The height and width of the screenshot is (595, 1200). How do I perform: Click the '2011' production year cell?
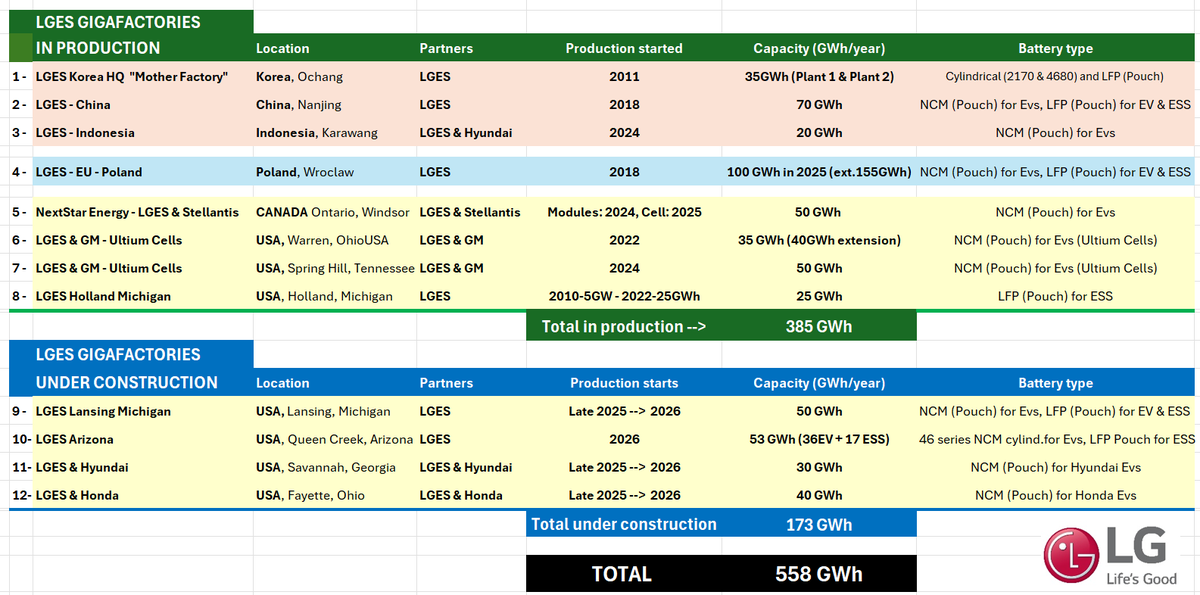pyautogui.click(x=624, y=76)
